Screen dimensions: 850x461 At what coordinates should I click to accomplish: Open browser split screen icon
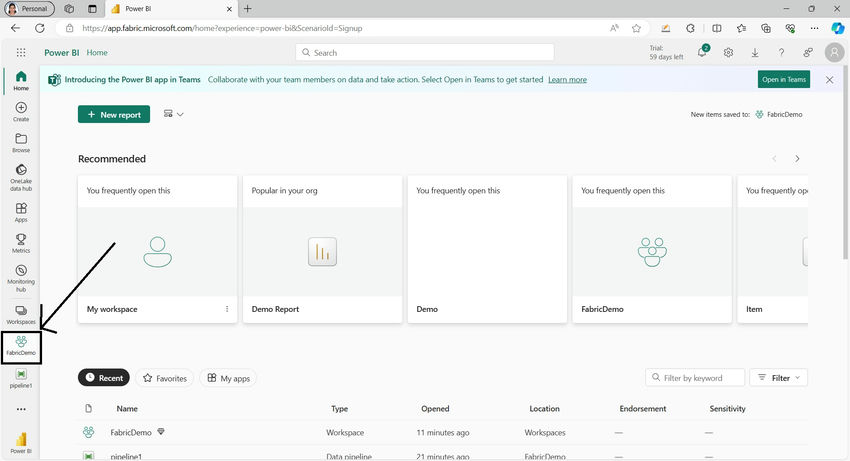coord(716,28)
